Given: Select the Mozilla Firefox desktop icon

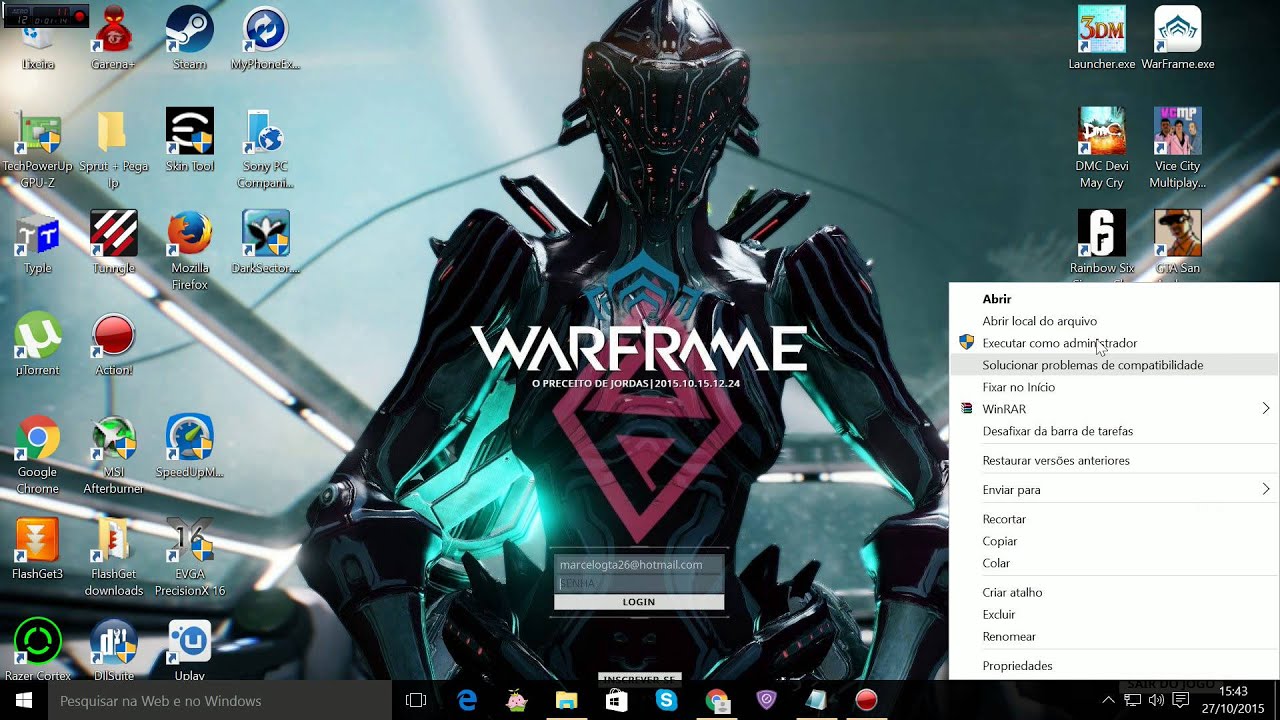Looking at the screenshot, I should pyautogui.click(x=189, y=250).
